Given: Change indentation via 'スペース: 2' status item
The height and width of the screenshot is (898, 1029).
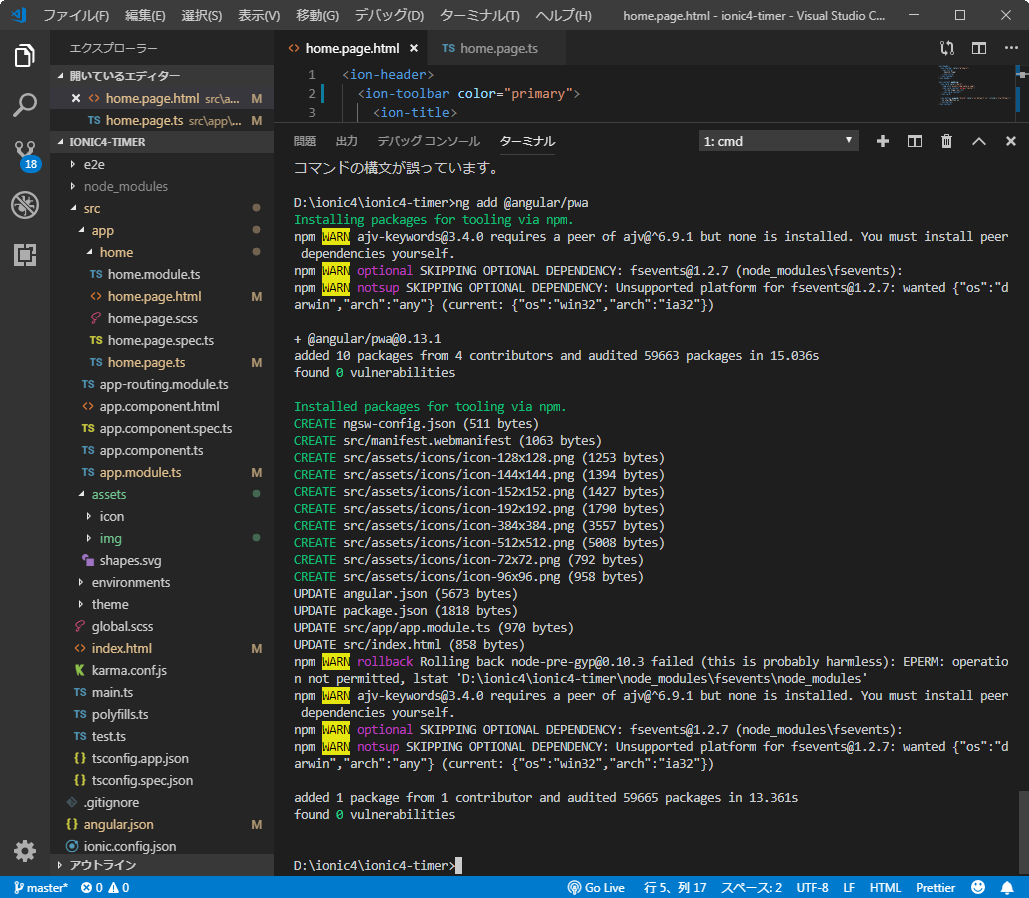Looking at the screenshot, I should point(751,887).
